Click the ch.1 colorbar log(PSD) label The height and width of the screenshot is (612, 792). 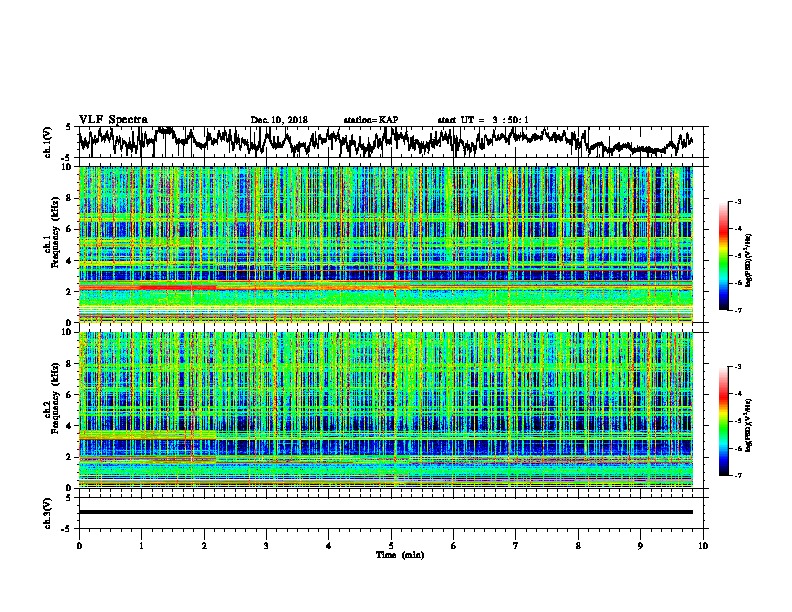click(x=749, y=260)
